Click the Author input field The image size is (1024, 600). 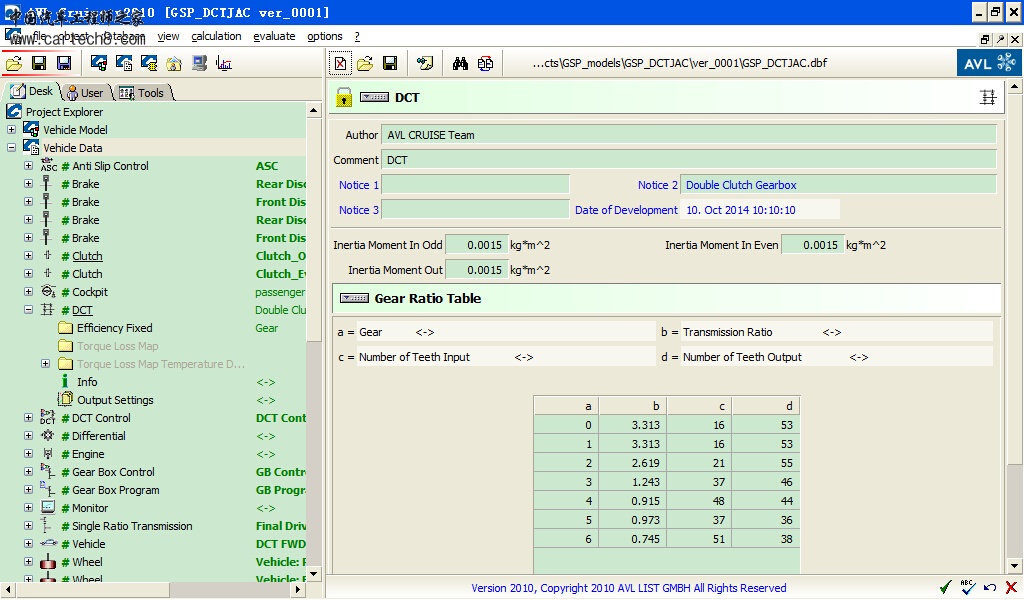(689, 135)
